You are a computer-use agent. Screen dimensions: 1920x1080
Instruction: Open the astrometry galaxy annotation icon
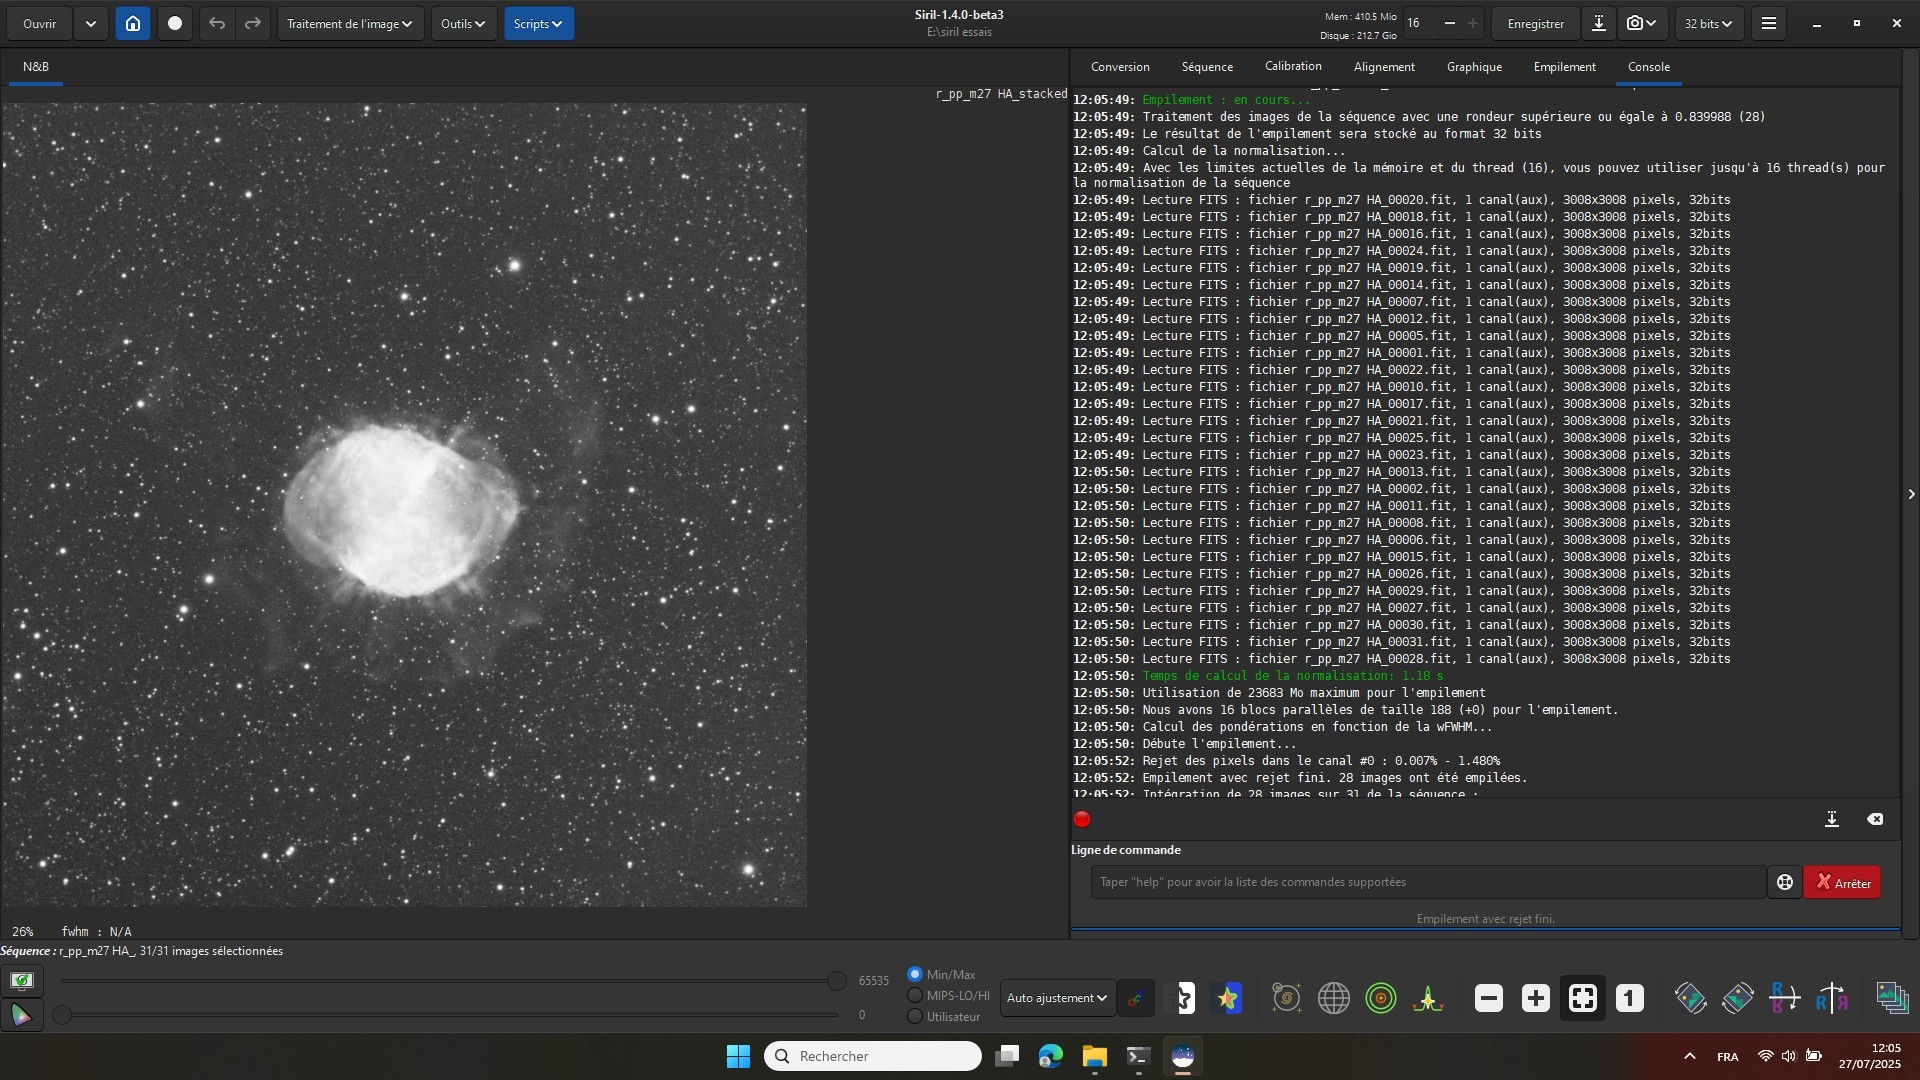tap(1287, 998)
